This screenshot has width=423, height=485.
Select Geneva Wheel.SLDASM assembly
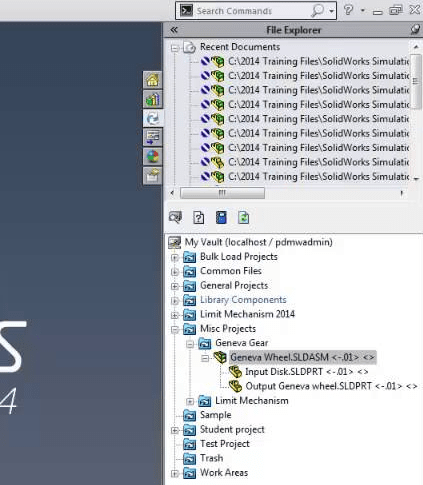point(303,357)
